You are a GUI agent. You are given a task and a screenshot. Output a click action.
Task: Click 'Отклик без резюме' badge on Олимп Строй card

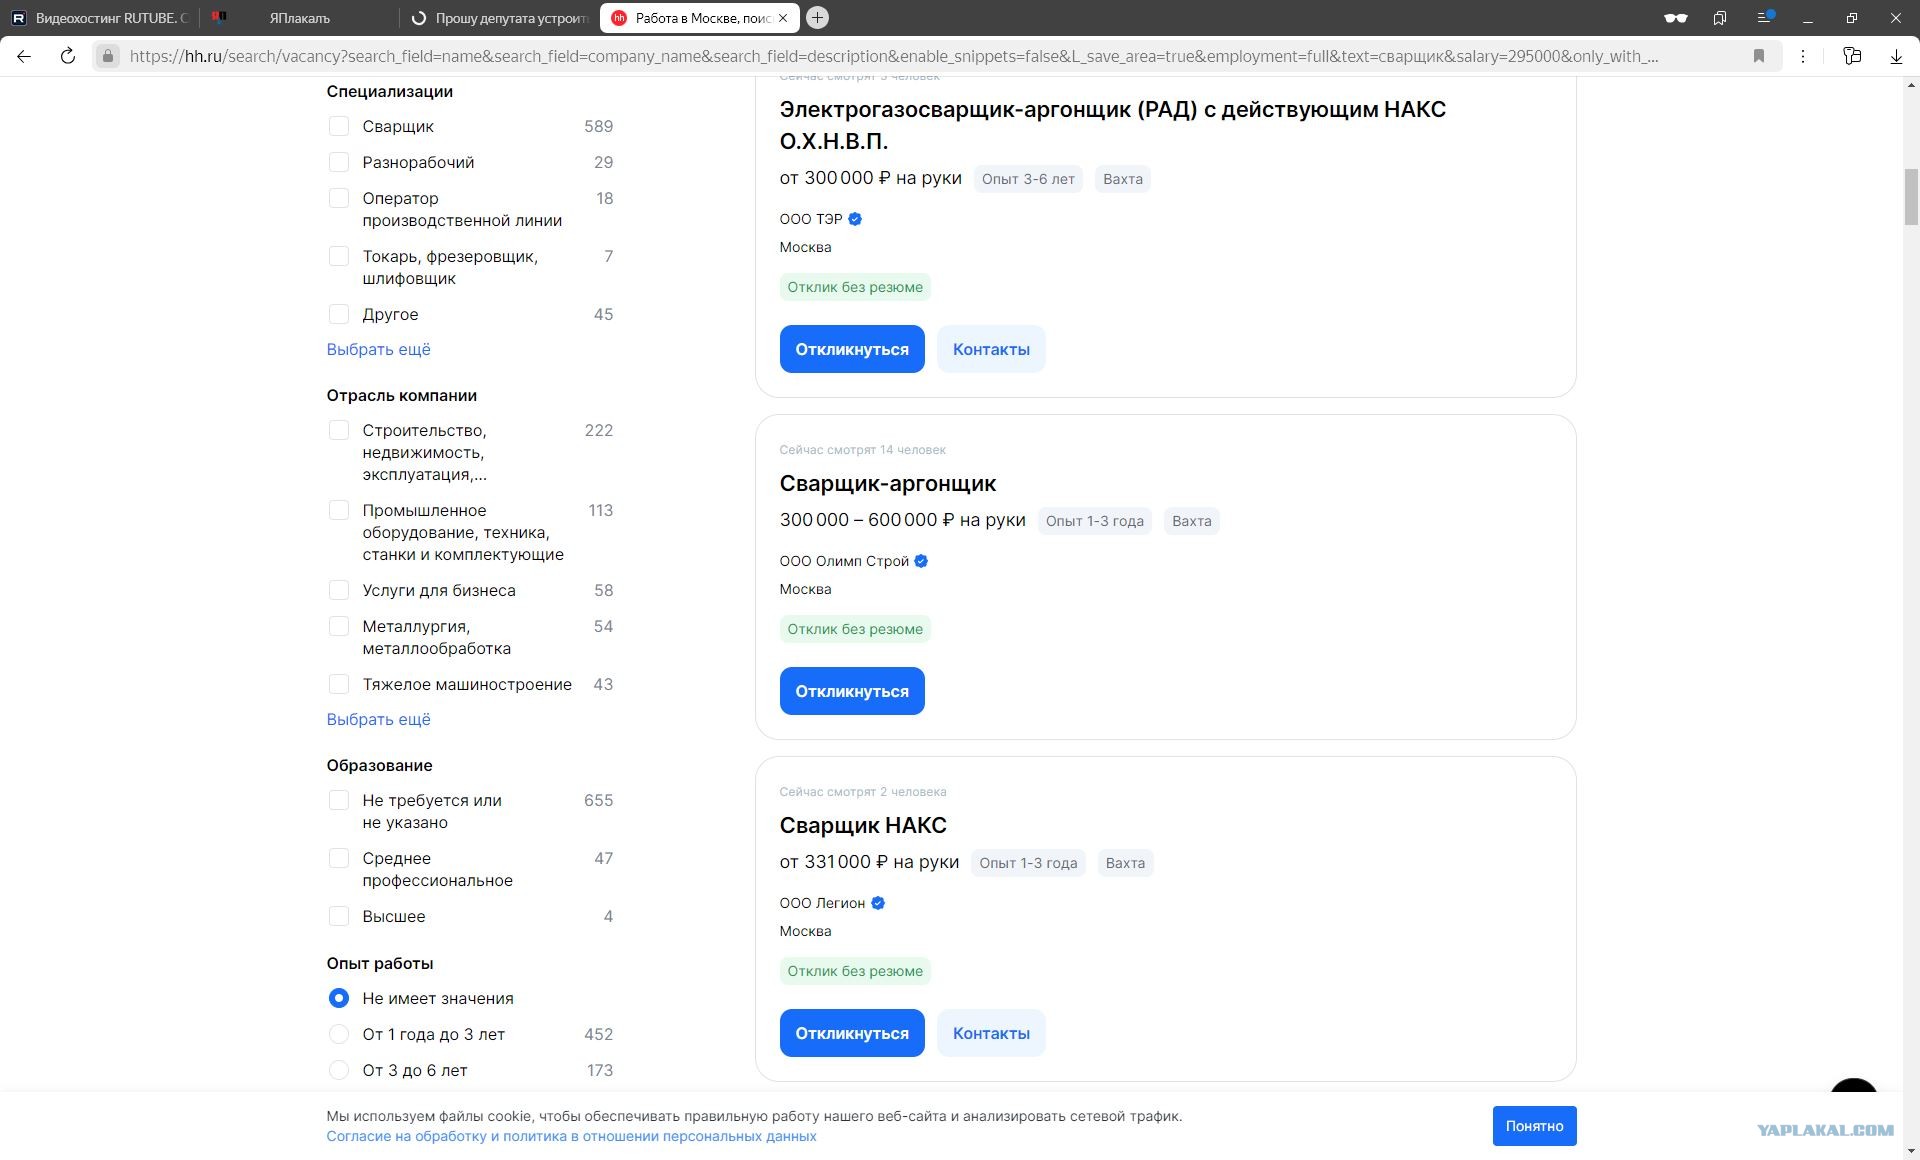(x=855, y=629)
